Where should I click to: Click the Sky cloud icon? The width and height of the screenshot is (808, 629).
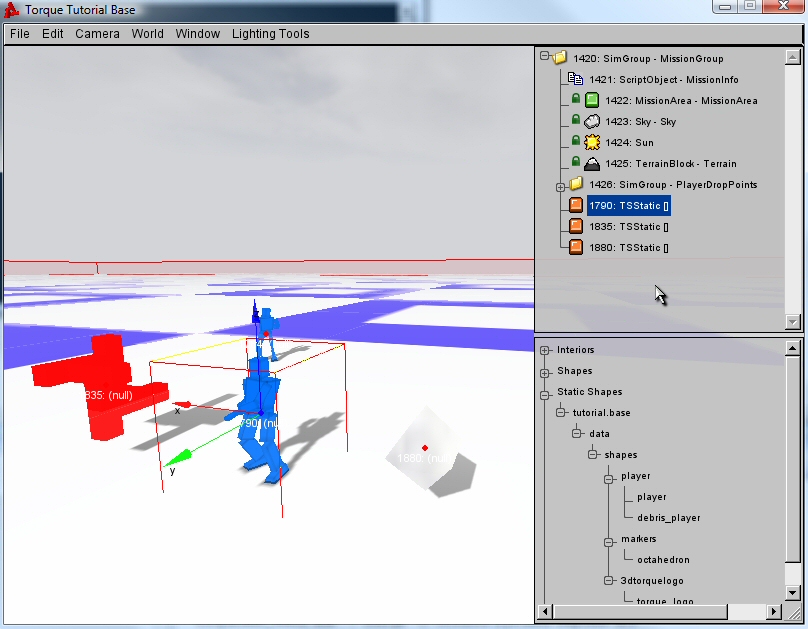click(592, 122)
